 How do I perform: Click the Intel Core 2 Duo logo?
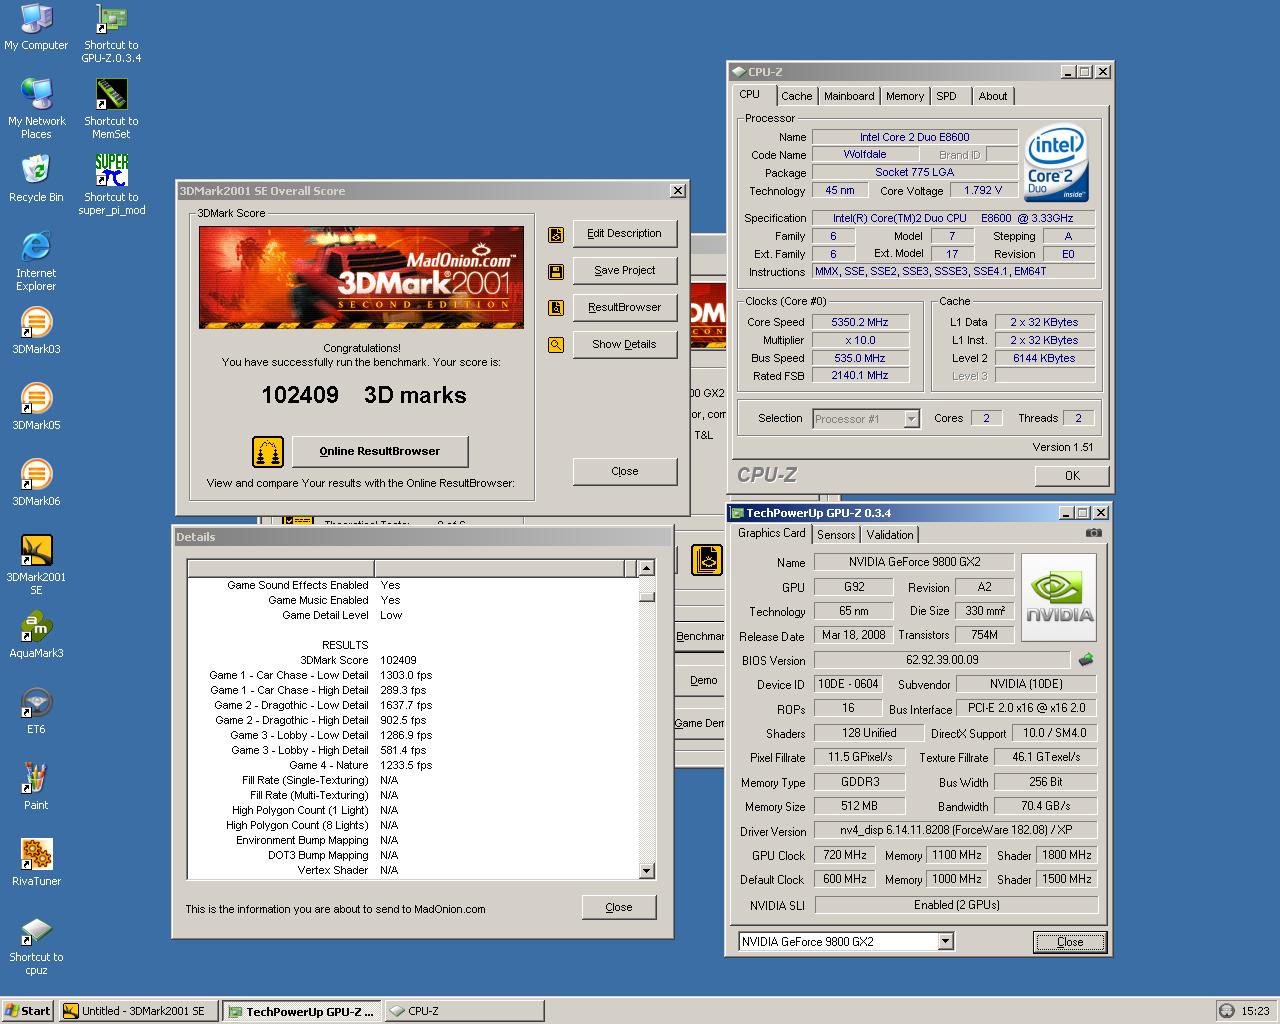click(1056, 164)
